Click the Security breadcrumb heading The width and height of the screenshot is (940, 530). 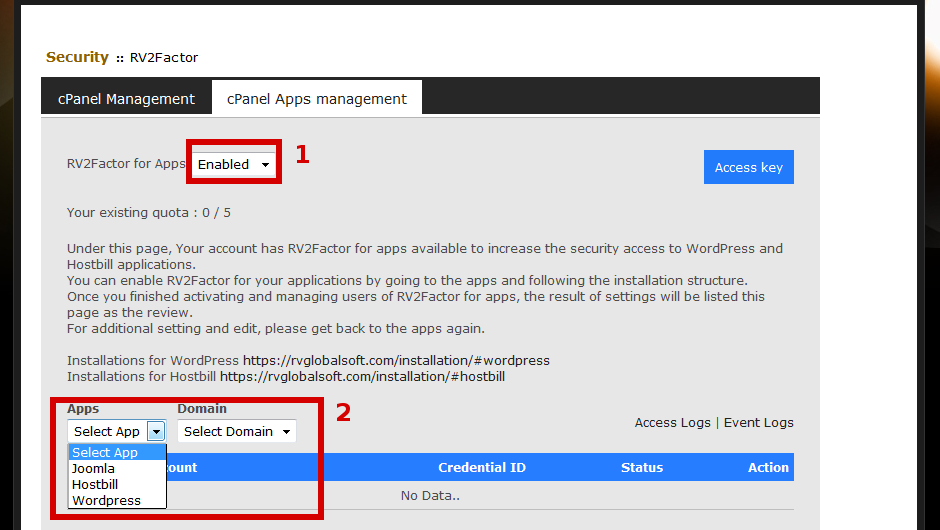click(x=77, y=57)
